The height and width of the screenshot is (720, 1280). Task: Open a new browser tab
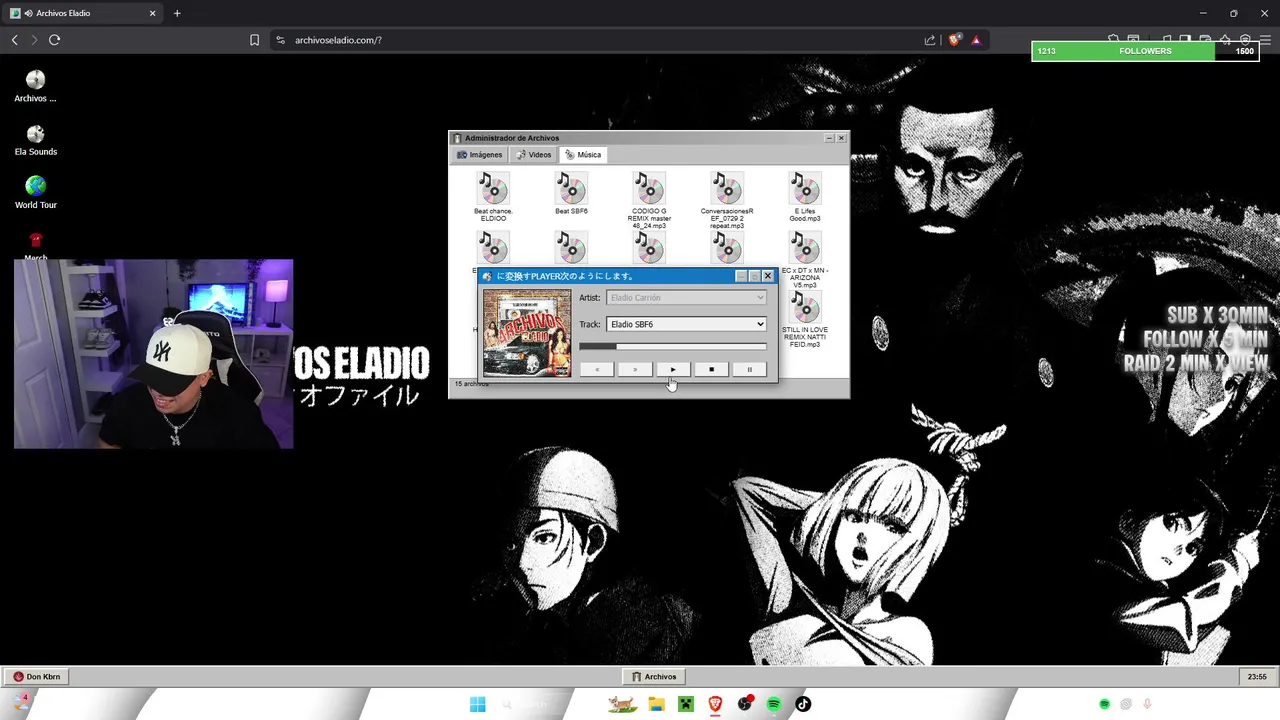coord(177,13)
